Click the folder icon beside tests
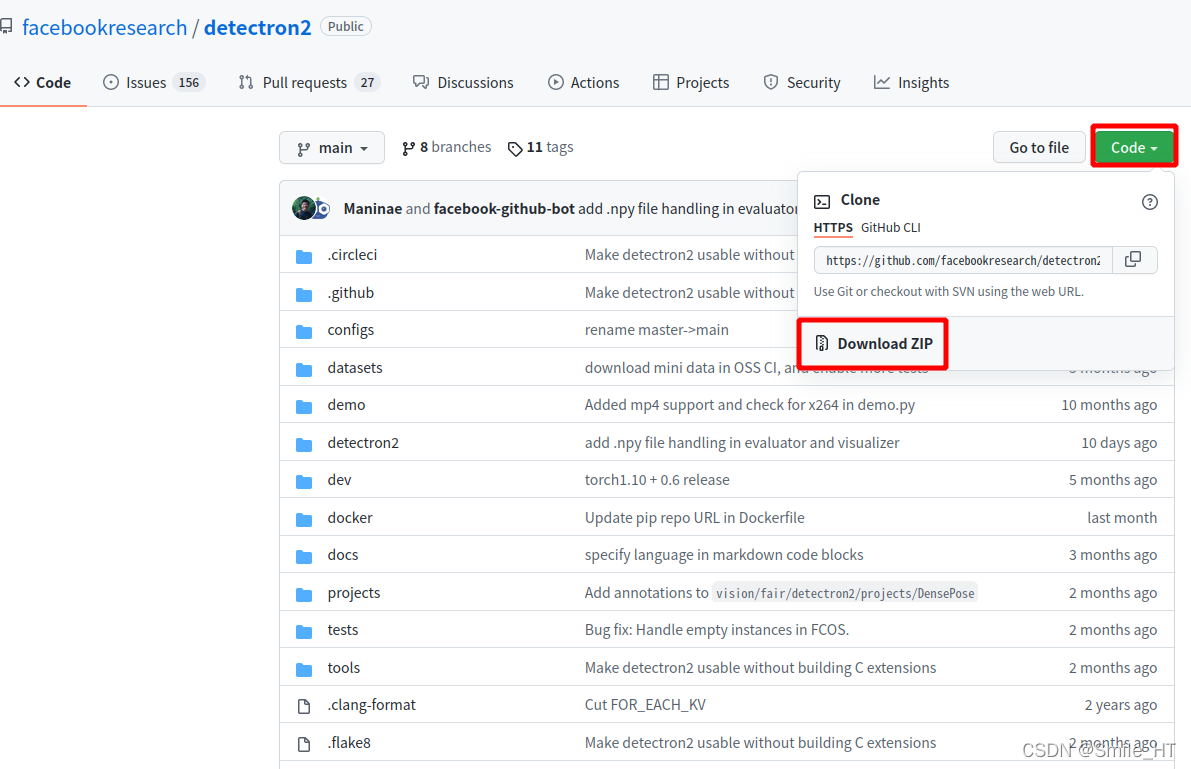Image resolution: width=1191 pixels, height=769 pixels. (x=304, y=631)
